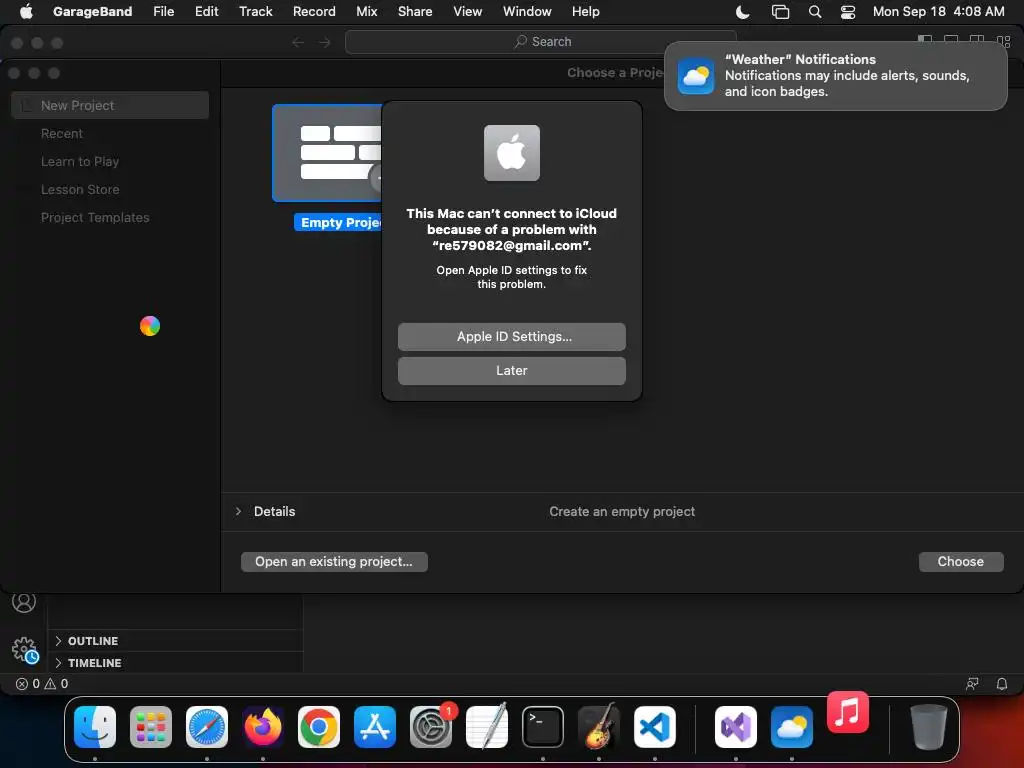
Task: Open Recent projects in sidebar
Action: point(62,133)
